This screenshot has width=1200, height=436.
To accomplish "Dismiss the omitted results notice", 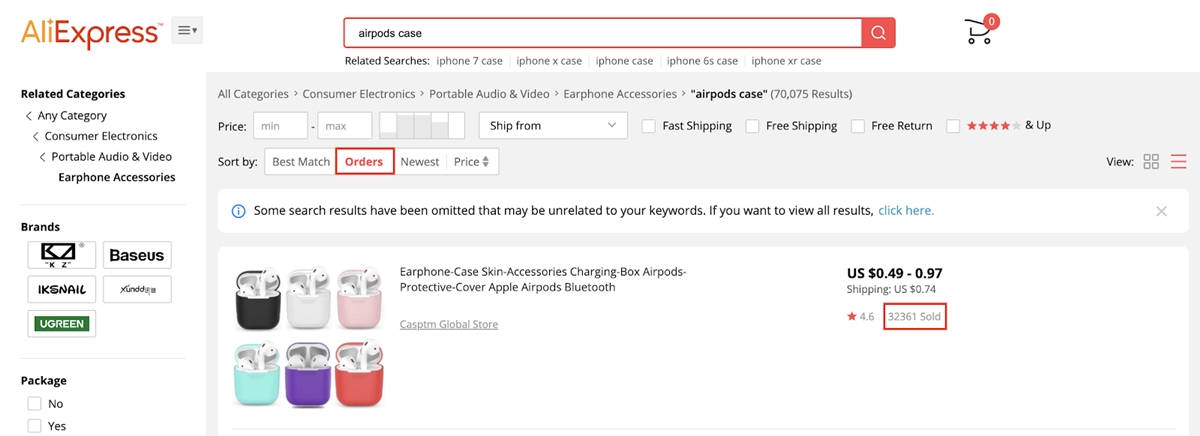I will pyautogui.click(x=1161, y=211).
